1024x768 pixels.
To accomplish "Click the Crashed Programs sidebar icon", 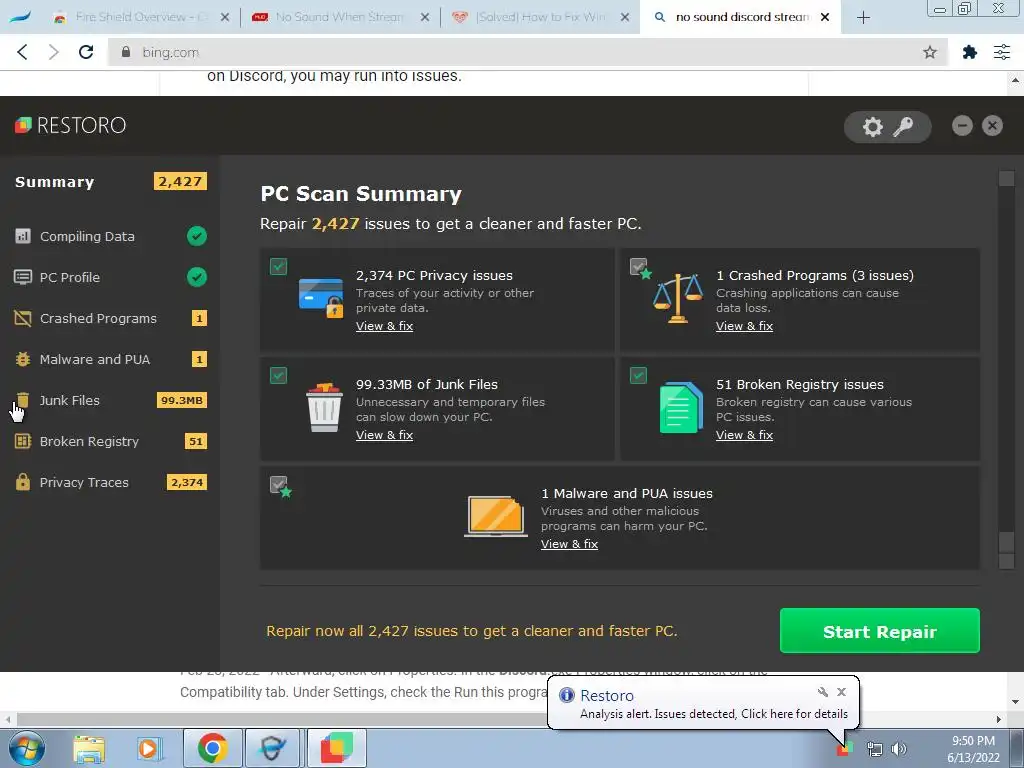I will (x=23, y=318).
